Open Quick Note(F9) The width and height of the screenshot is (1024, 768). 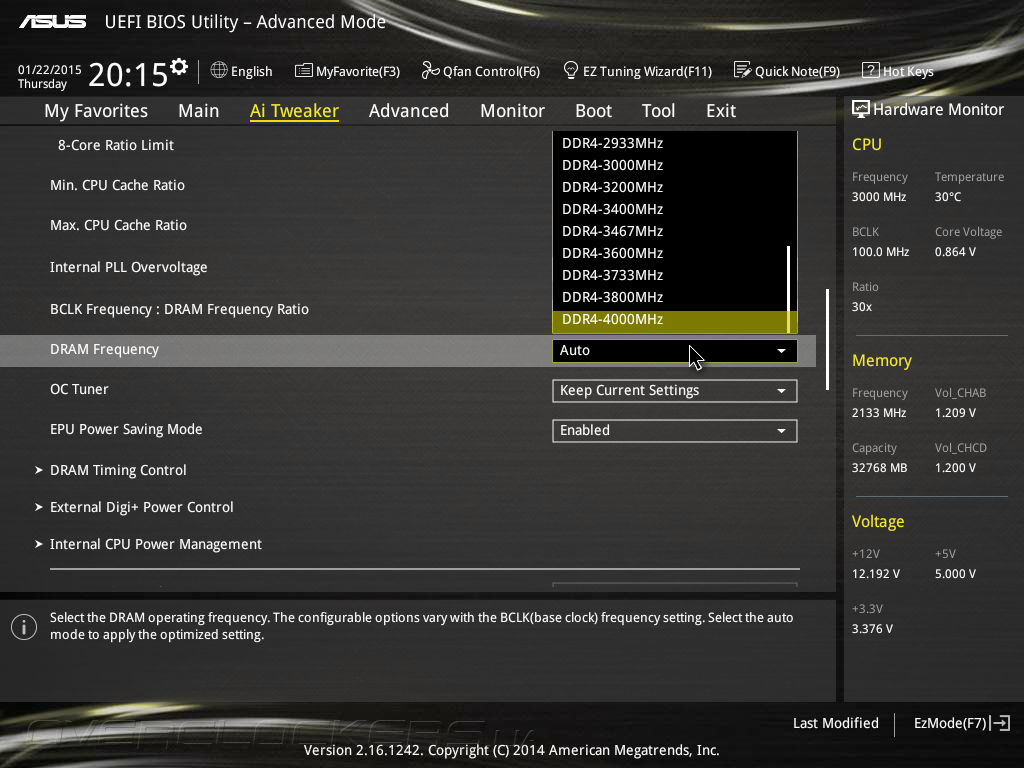[x=787, y=71]
